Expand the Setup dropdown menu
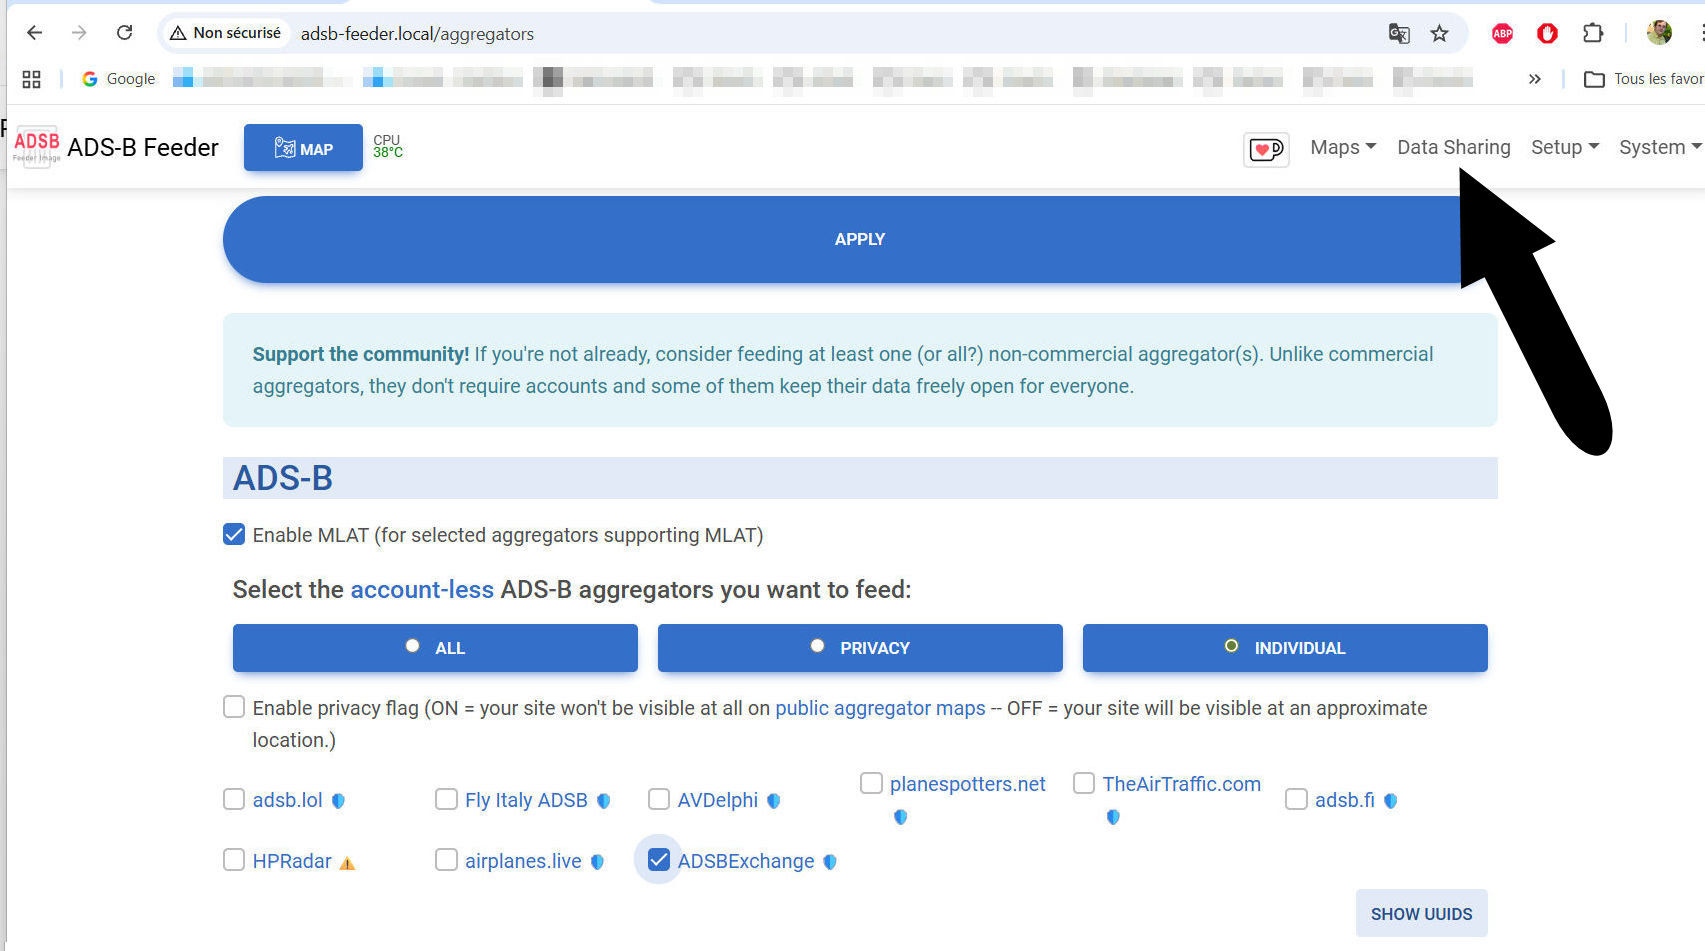This screenshot has width=1705, height=951. [1565, 147]
